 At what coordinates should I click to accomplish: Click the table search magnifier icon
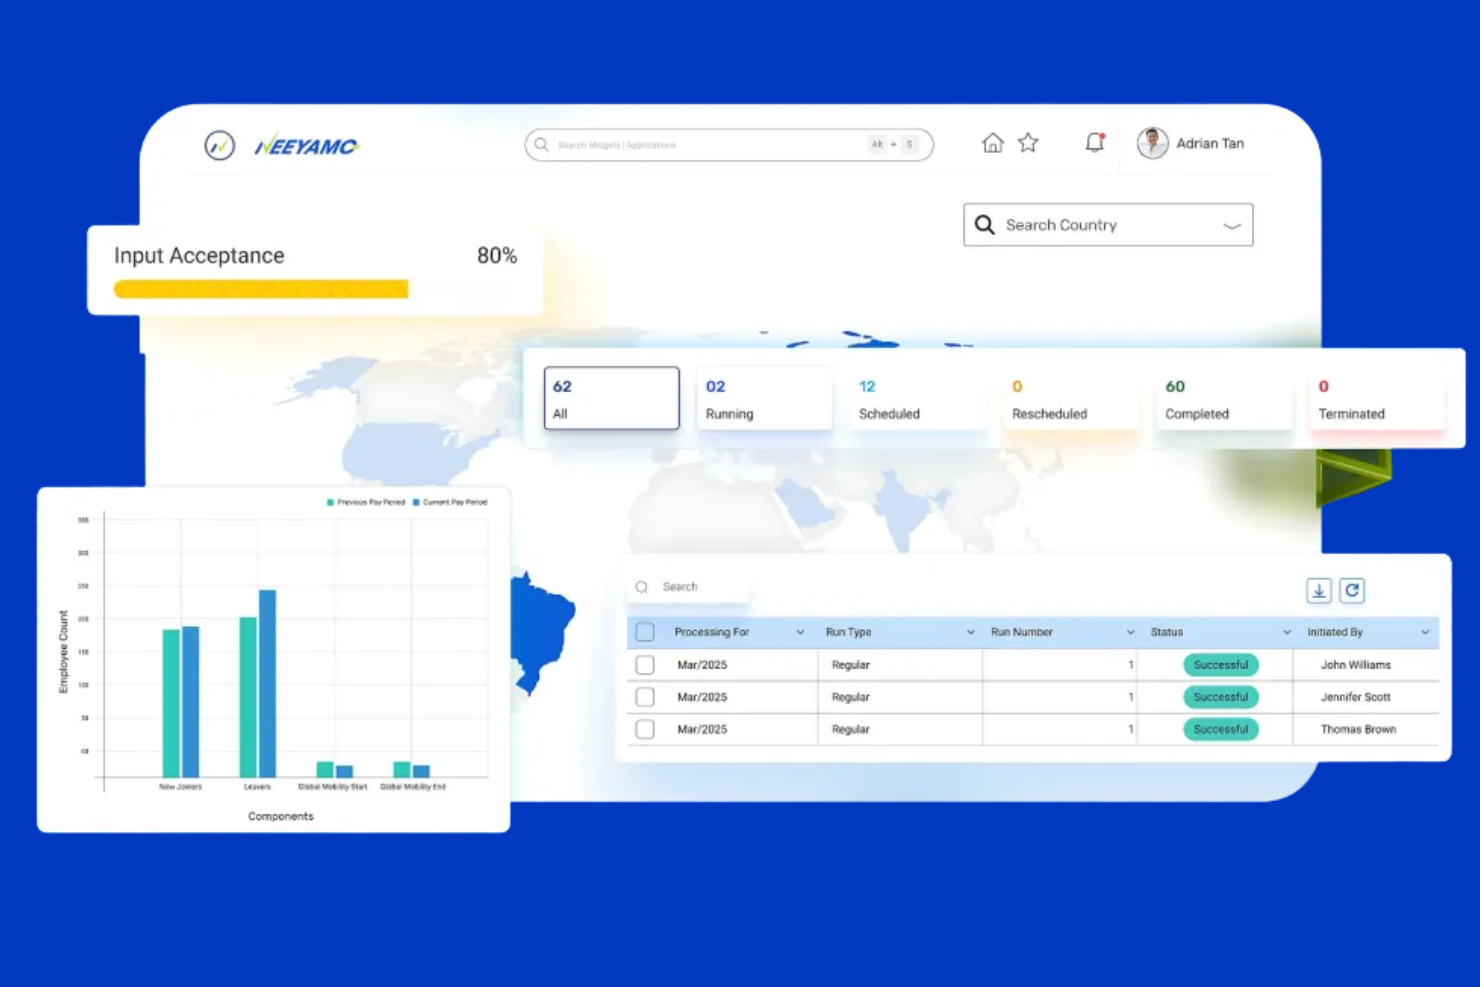point(642,587)
